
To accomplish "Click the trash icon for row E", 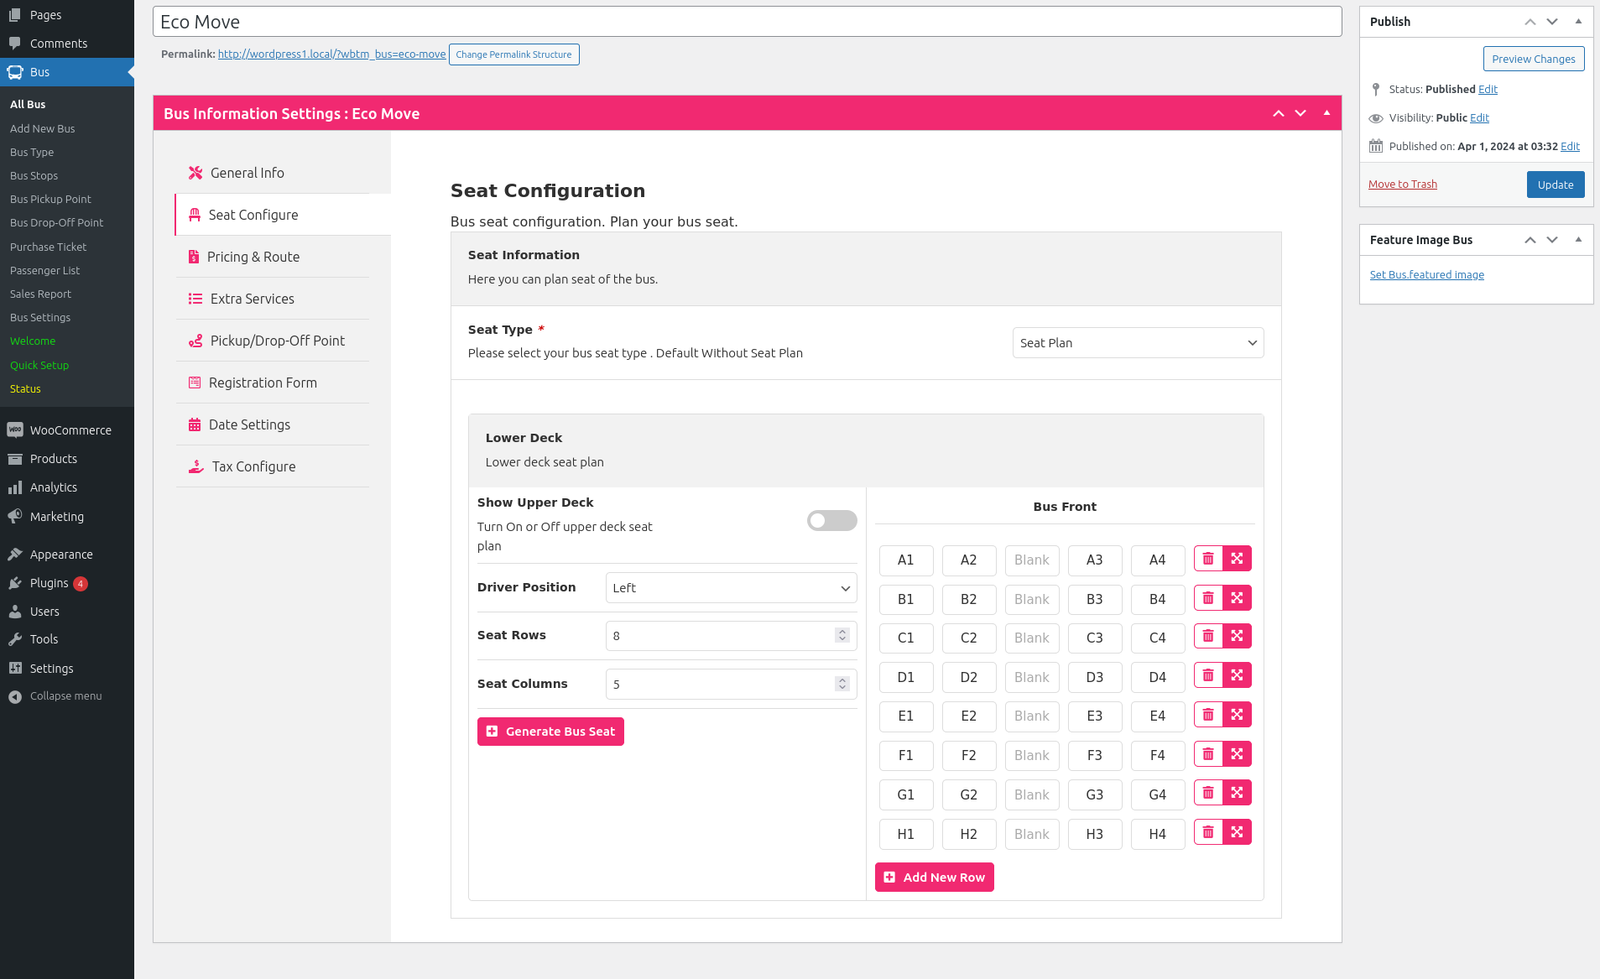I will click(1208, 716).
